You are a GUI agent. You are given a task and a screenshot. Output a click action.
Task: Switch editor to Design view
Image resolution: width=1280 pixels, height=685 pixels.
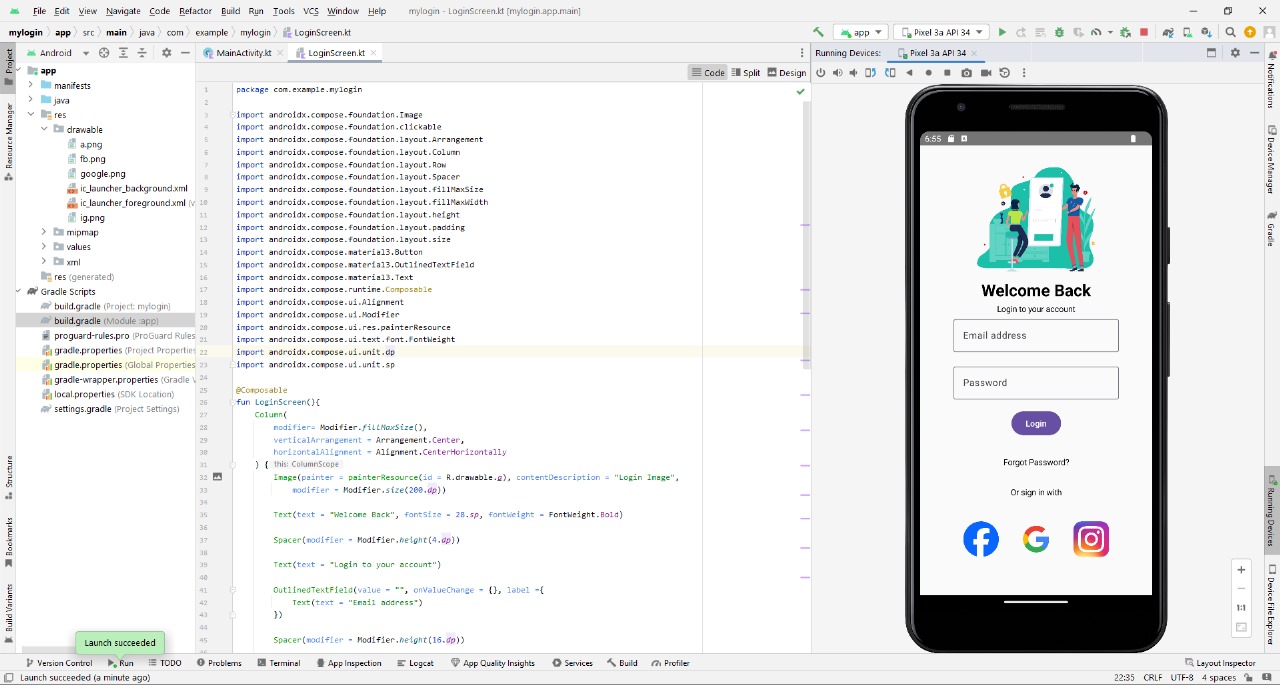(786, 72)
